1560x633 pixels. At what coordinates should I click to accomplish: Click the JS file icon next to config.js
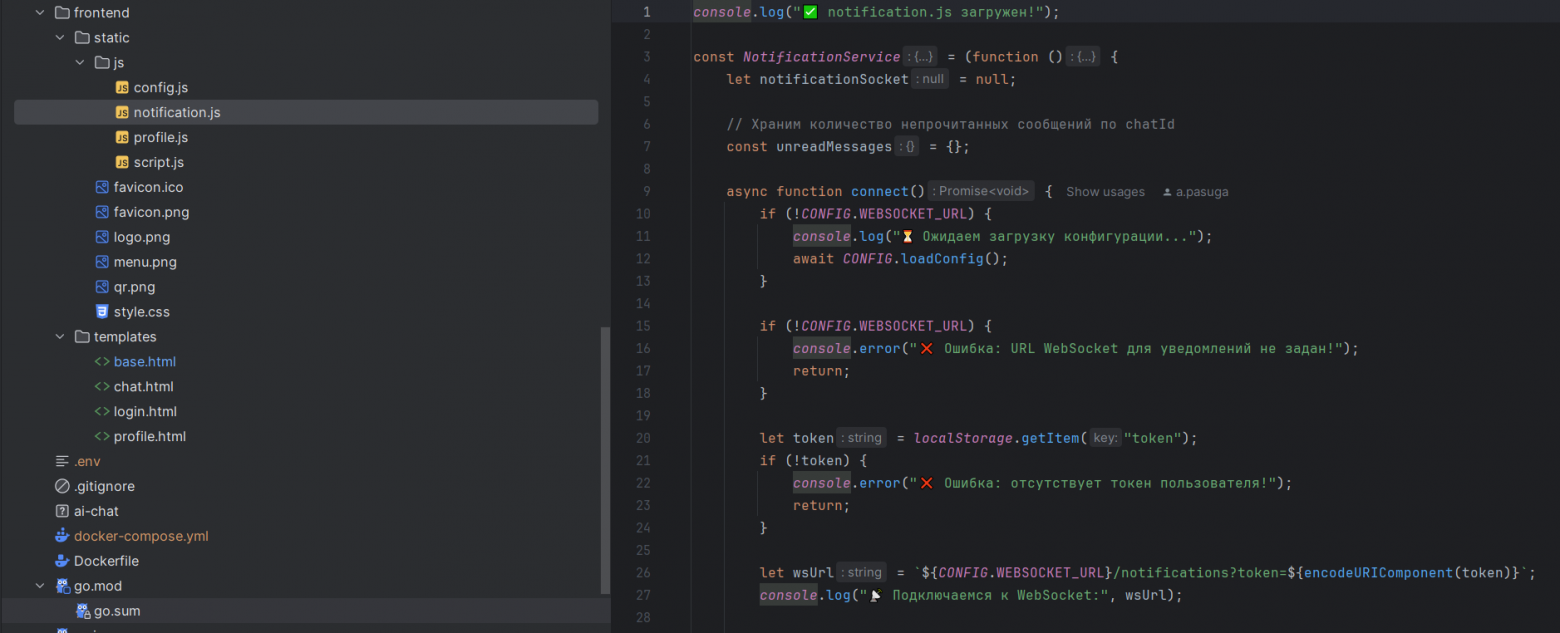coord(122,88)
